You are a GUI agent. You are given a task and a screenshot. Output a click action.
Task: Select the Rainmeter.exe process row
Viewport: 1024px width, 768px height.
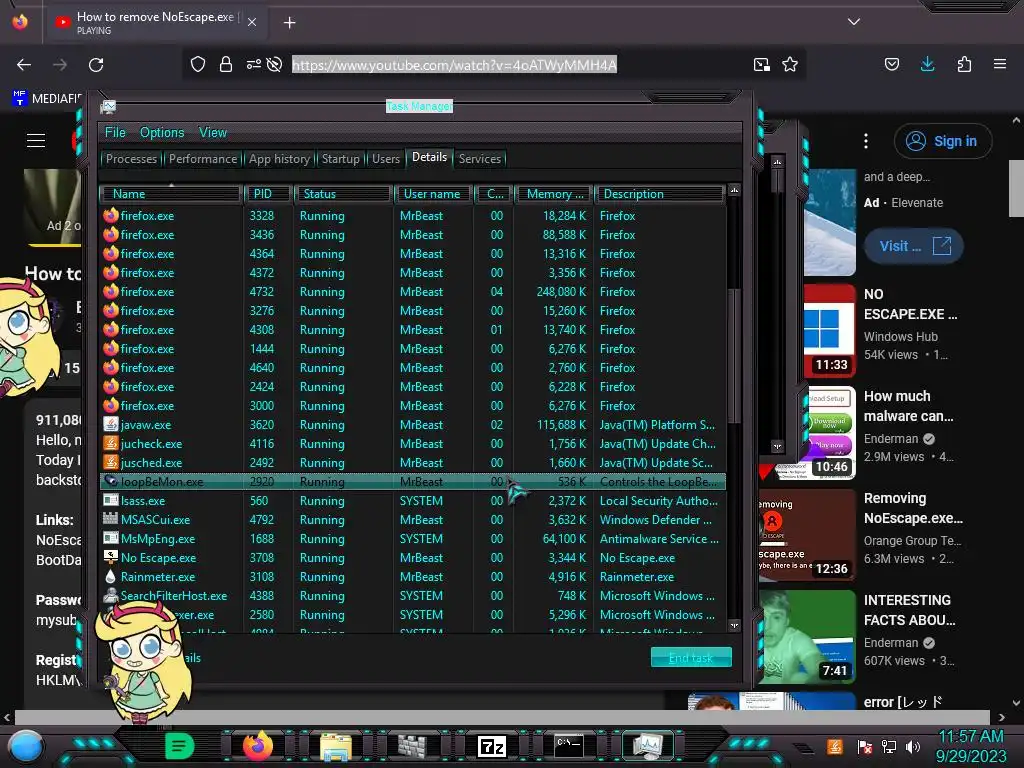pyautogui.click(x=413, y=577)
